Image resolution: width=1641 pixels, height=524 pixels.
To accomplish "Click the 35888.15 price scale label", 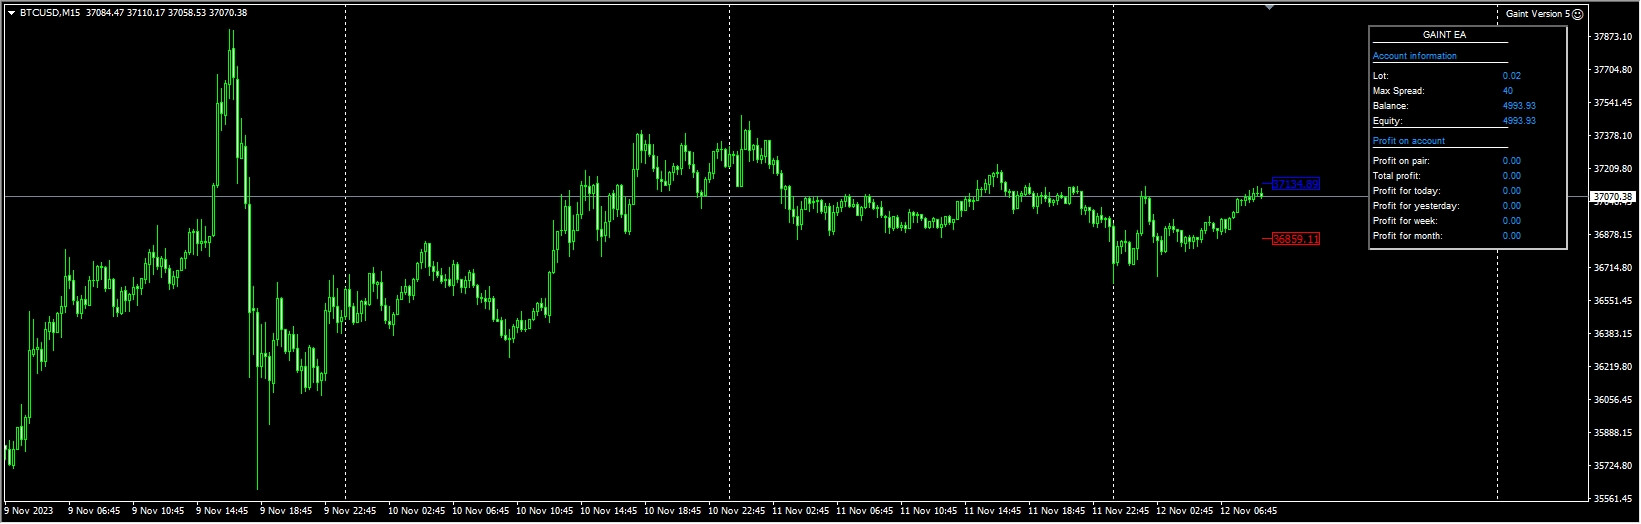I will (x=1613, y=433).
